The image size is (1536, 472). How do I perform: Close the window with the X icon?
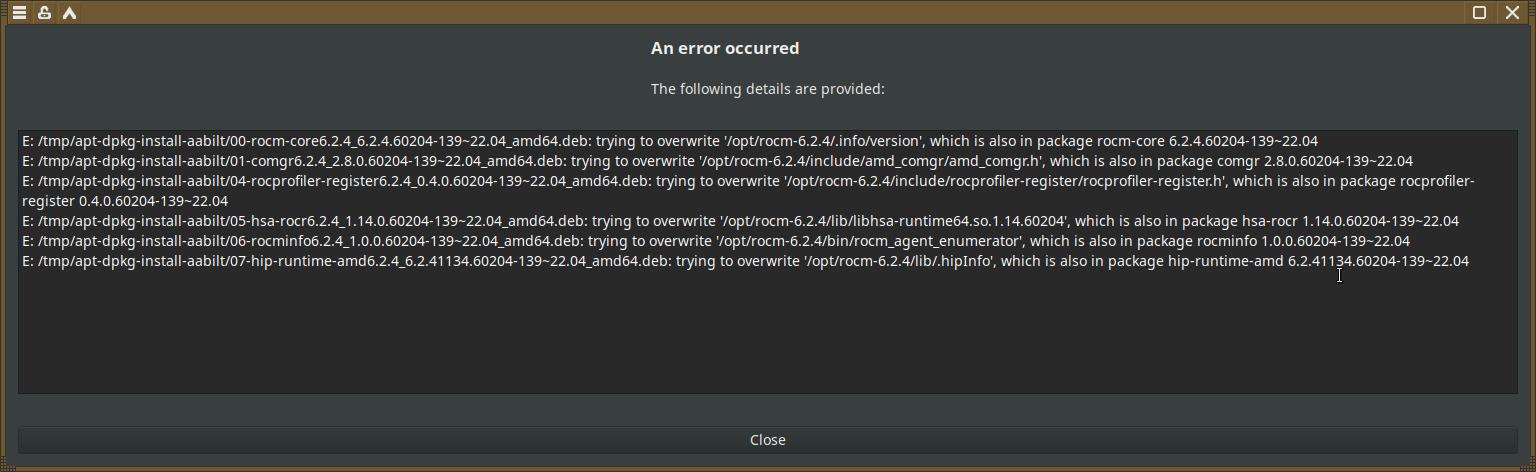tap(1513, 13)
